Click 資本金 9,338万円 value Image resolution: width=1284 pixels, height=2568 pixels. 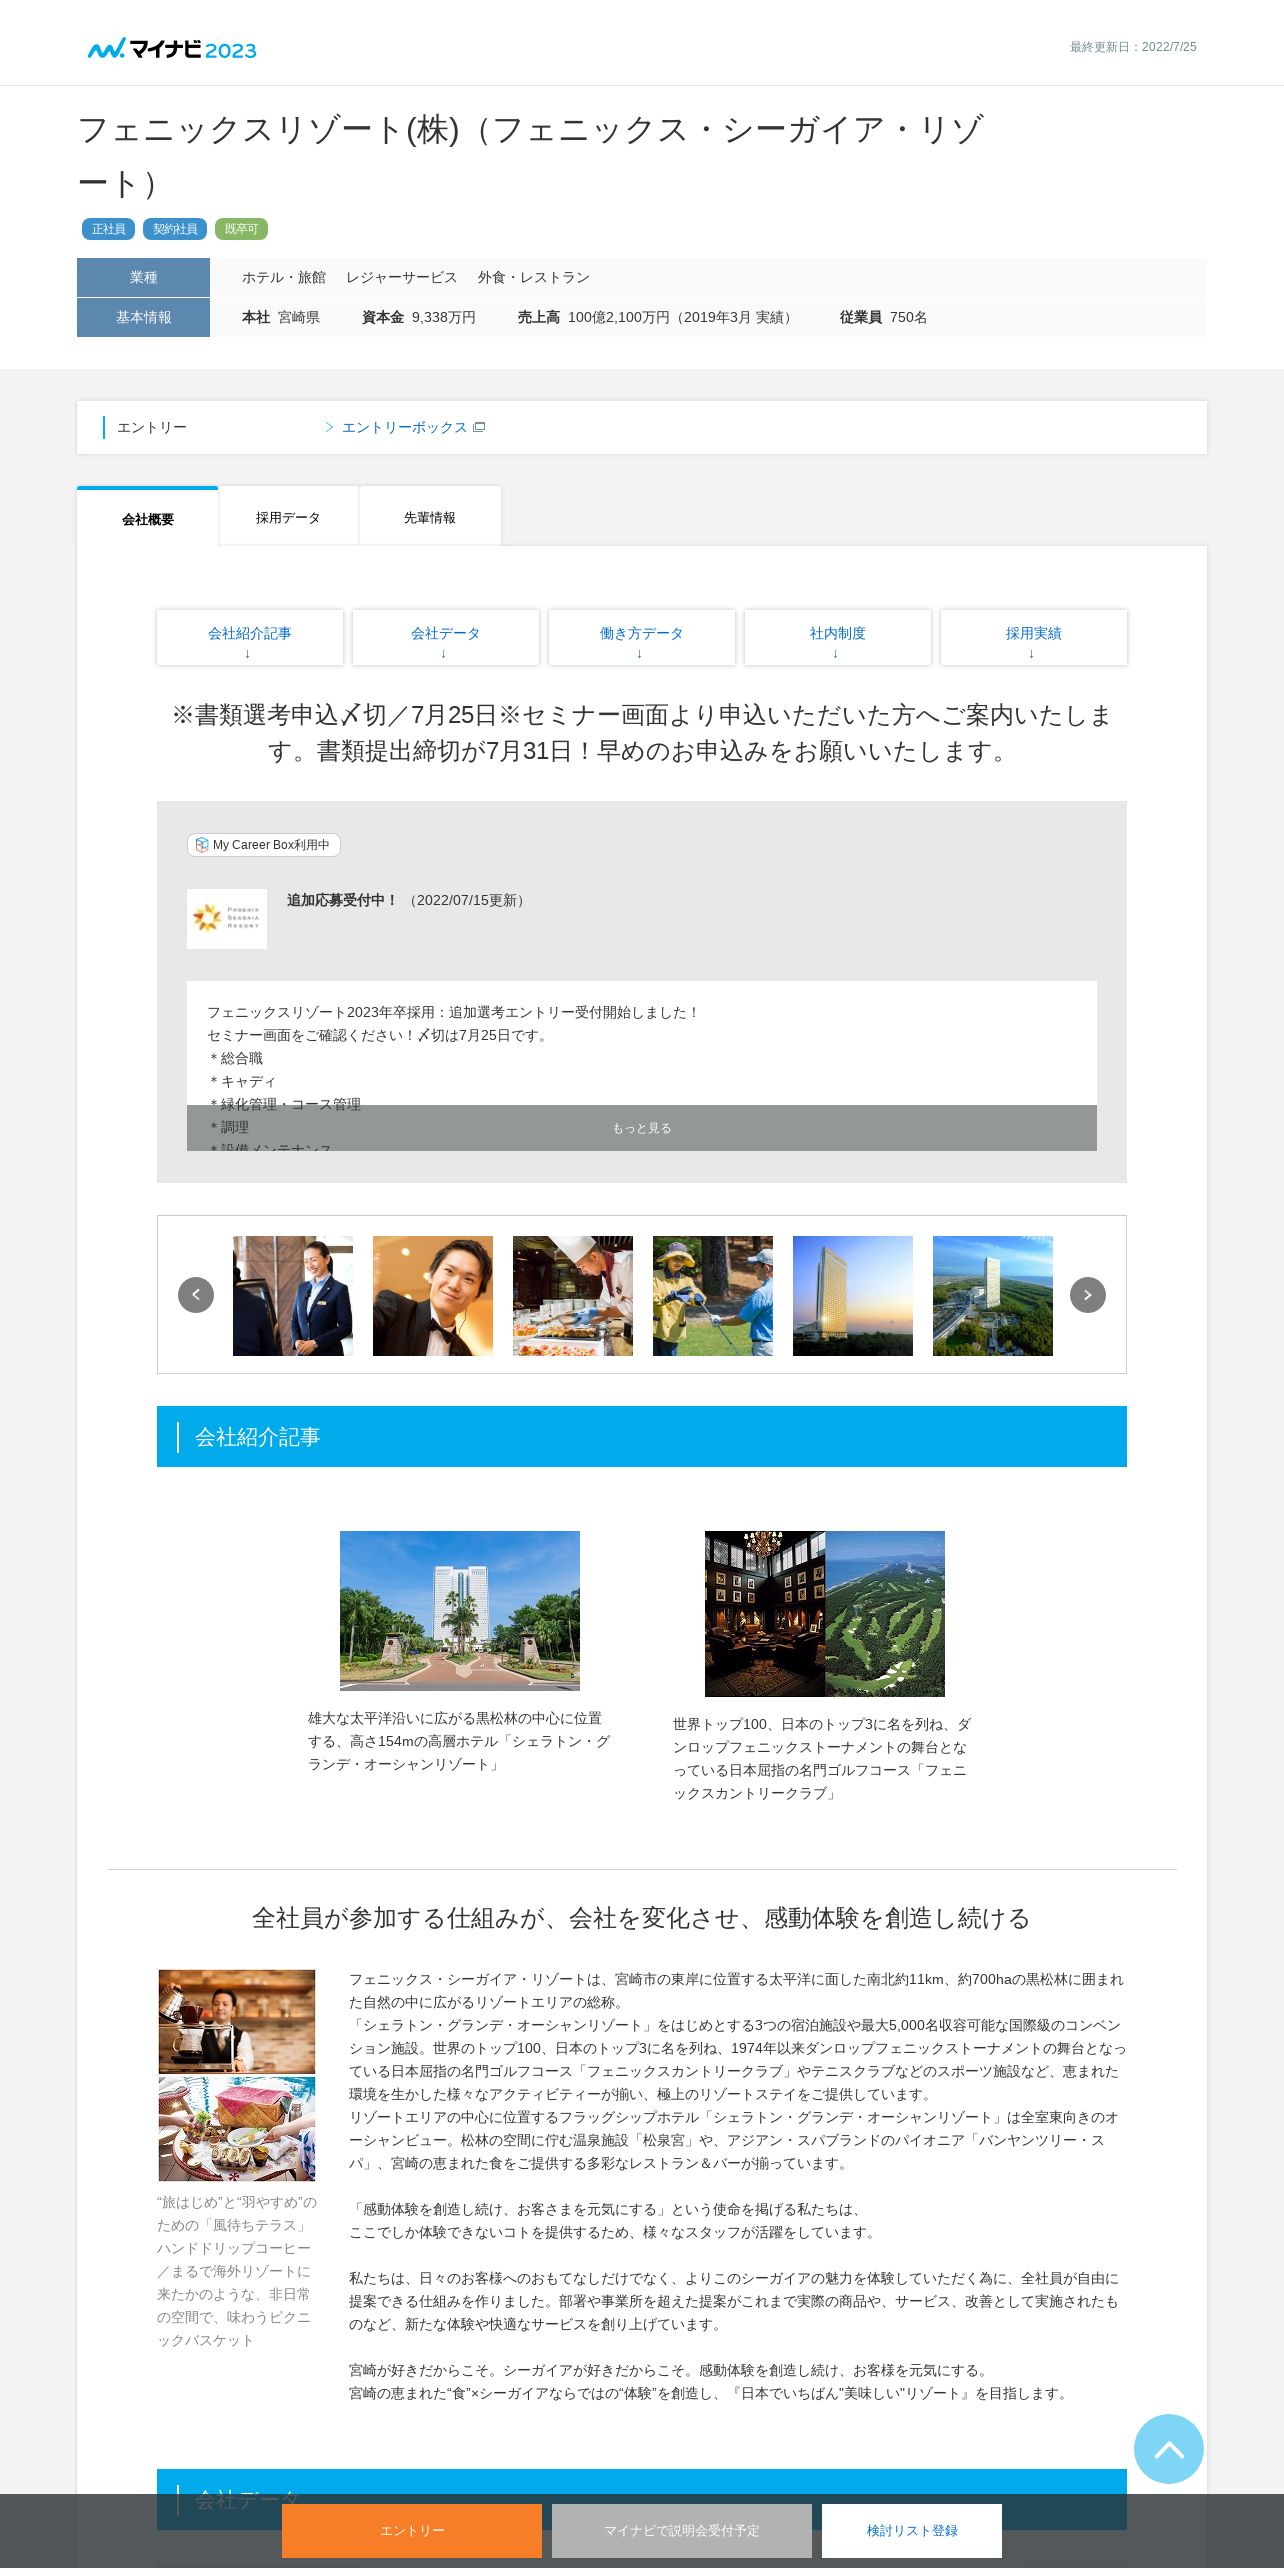pyautogui.click(x=419, y=317)
